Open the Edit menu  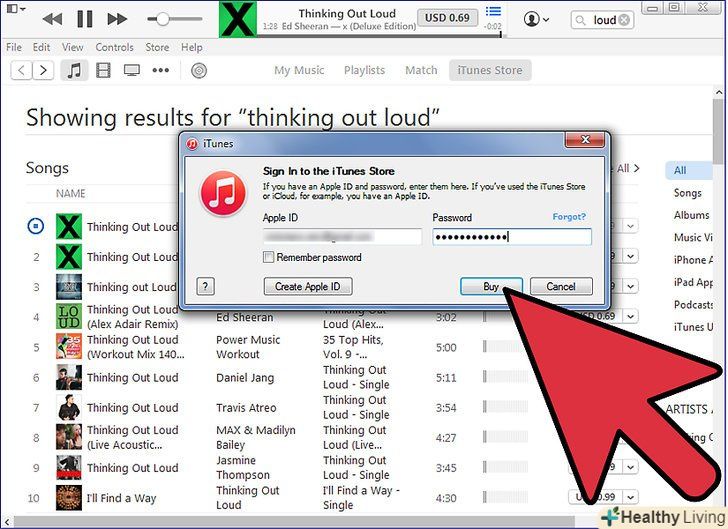[x=41, y=47]
